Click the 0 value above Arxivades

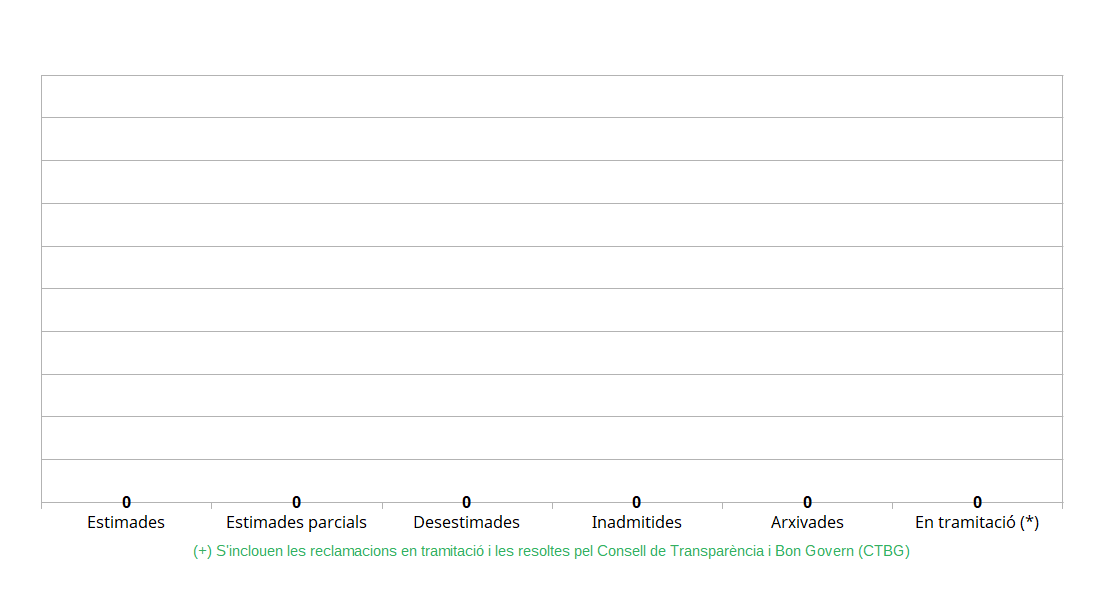807,502
